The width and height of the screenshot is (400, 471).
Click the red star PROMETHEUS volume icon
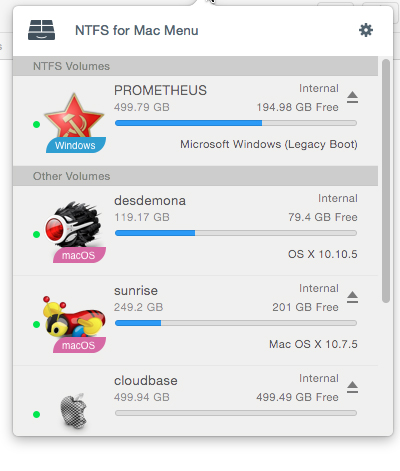(74, 117)
